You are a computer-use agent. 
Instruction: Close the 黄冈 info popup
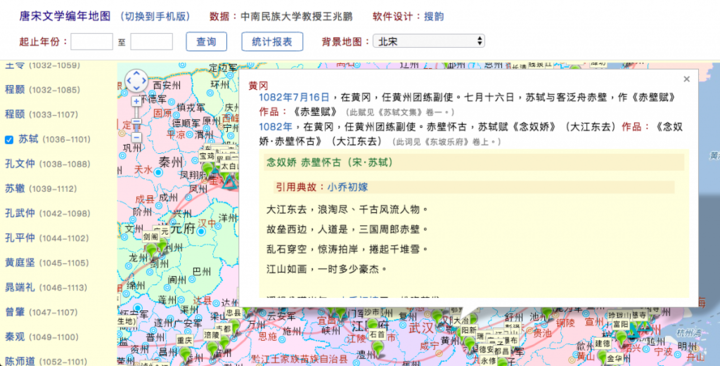coord(686,79)
